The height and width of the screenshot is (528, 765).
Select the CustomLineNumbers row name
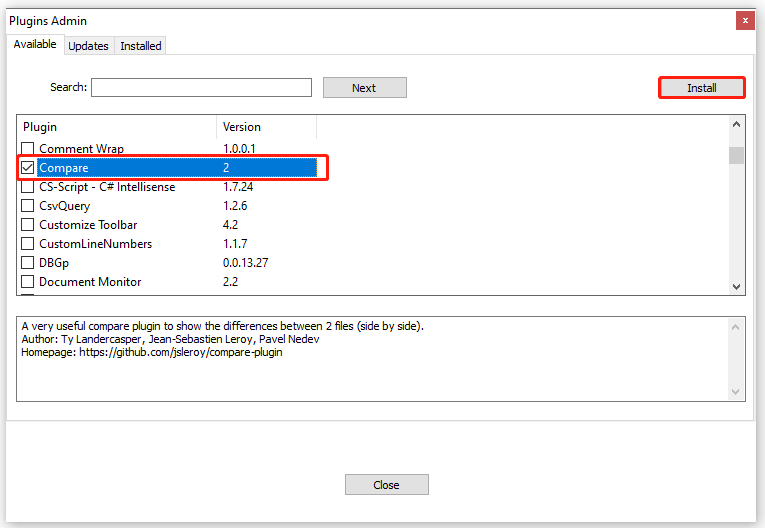(96, 244)
